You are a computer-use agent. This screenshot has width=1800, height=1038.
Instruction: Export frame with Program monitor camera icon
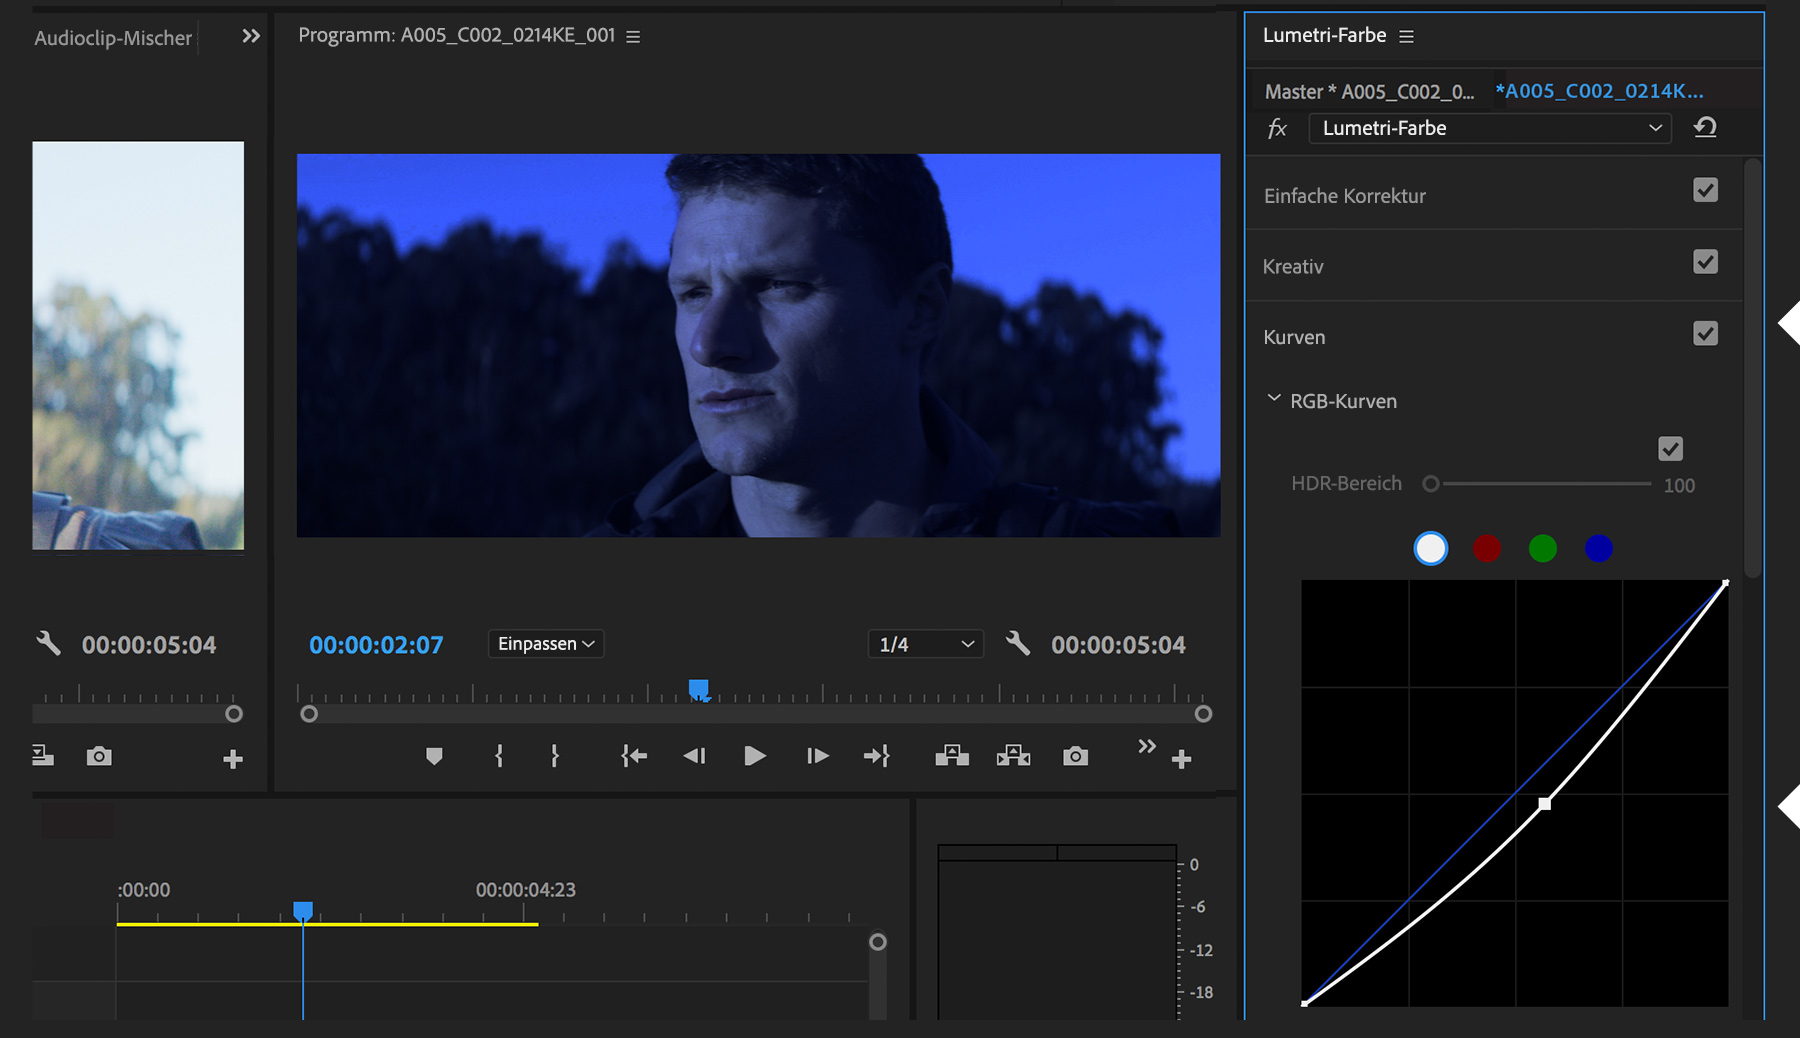(1075, 756)
